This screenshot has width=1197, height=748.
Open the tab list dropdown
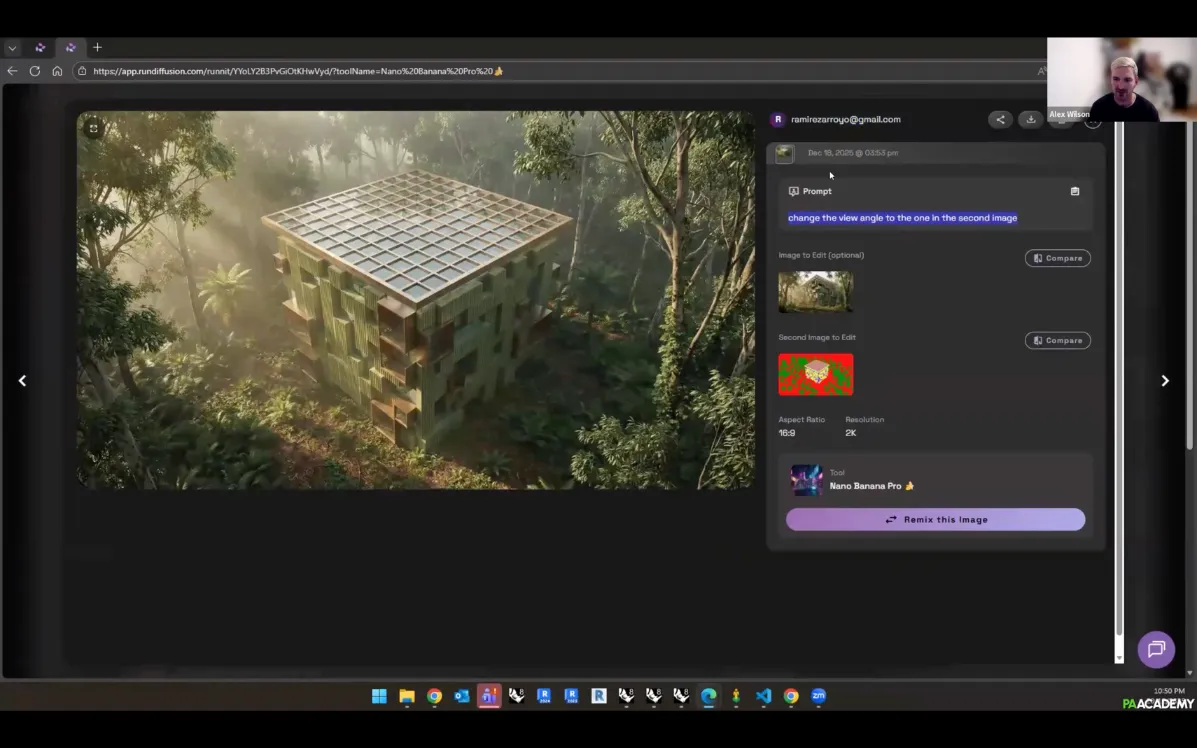[12, 47]
